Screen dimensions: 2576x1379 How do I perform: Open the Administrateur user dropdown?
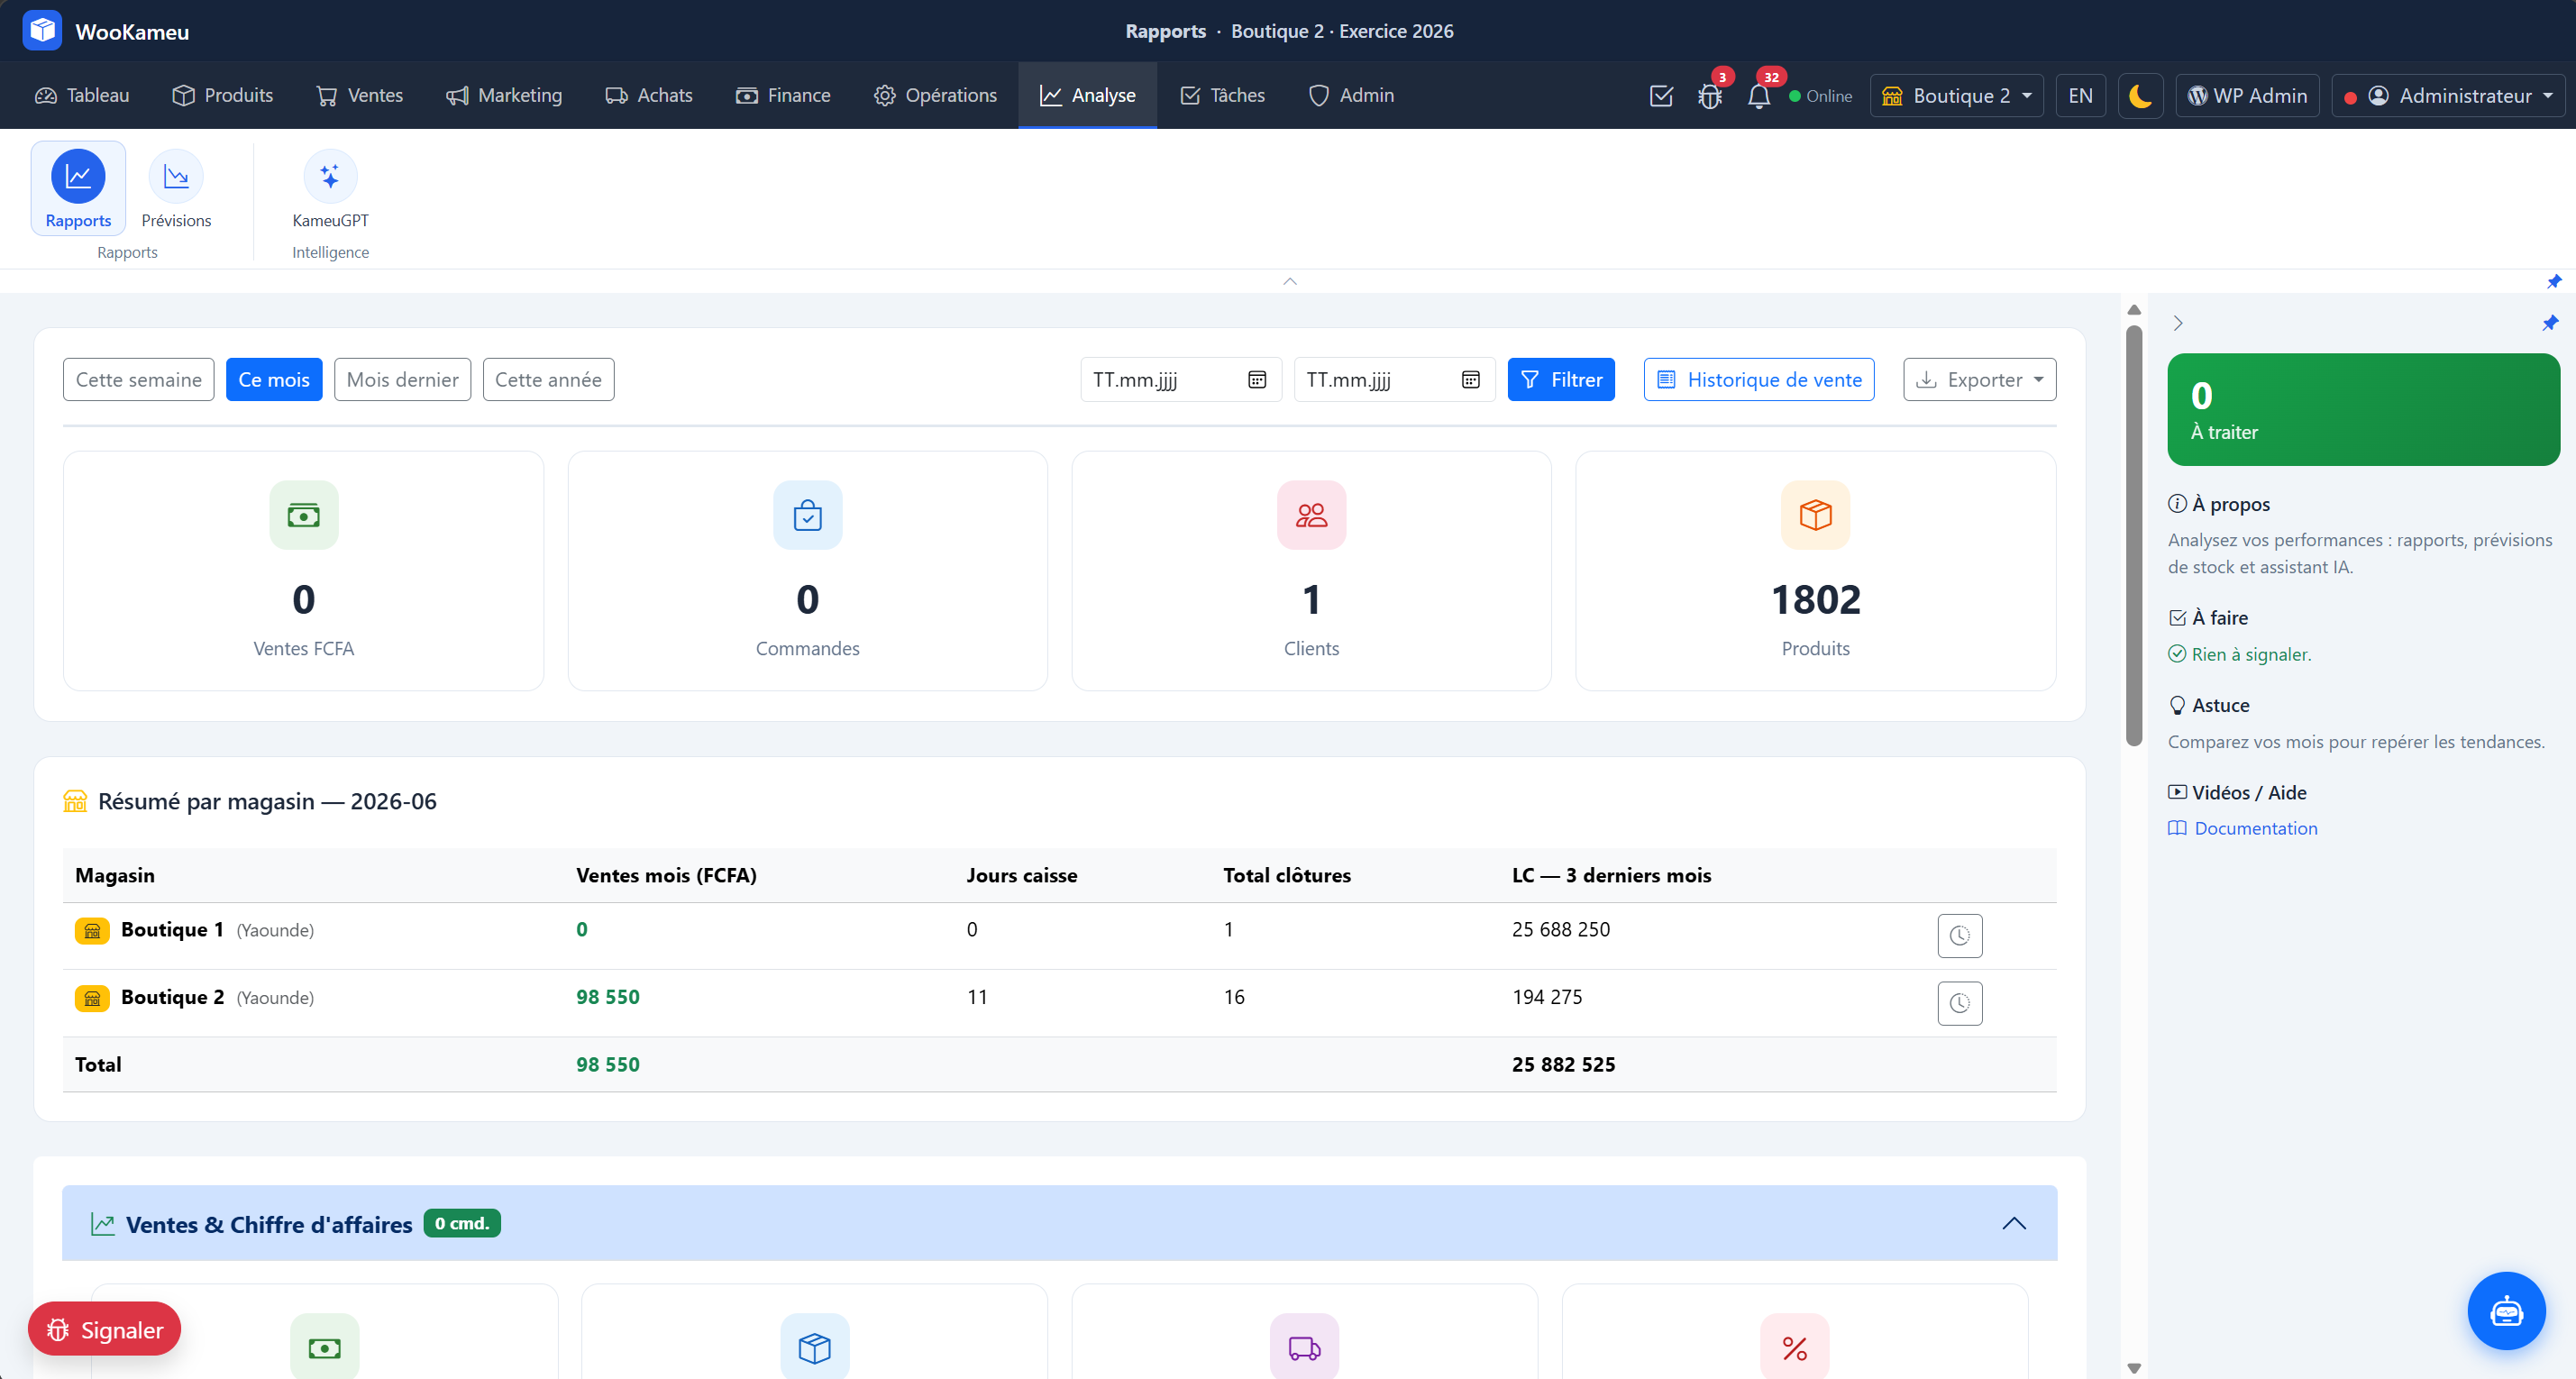coord(2447,96)
